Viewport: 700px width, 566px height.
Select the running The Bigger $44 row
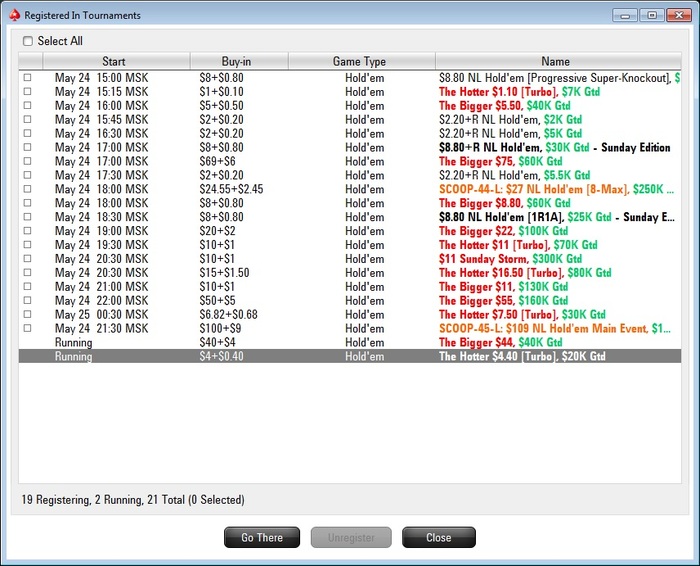350,342
